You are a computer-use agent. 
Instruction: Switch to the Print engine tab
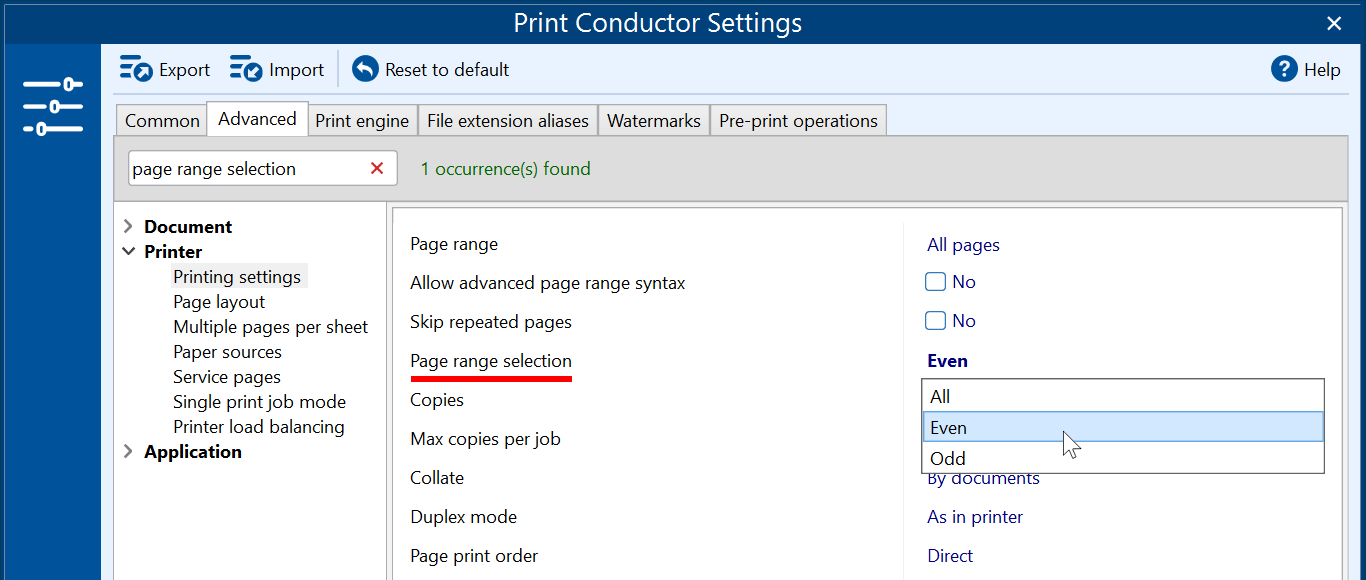coord(362,120)
